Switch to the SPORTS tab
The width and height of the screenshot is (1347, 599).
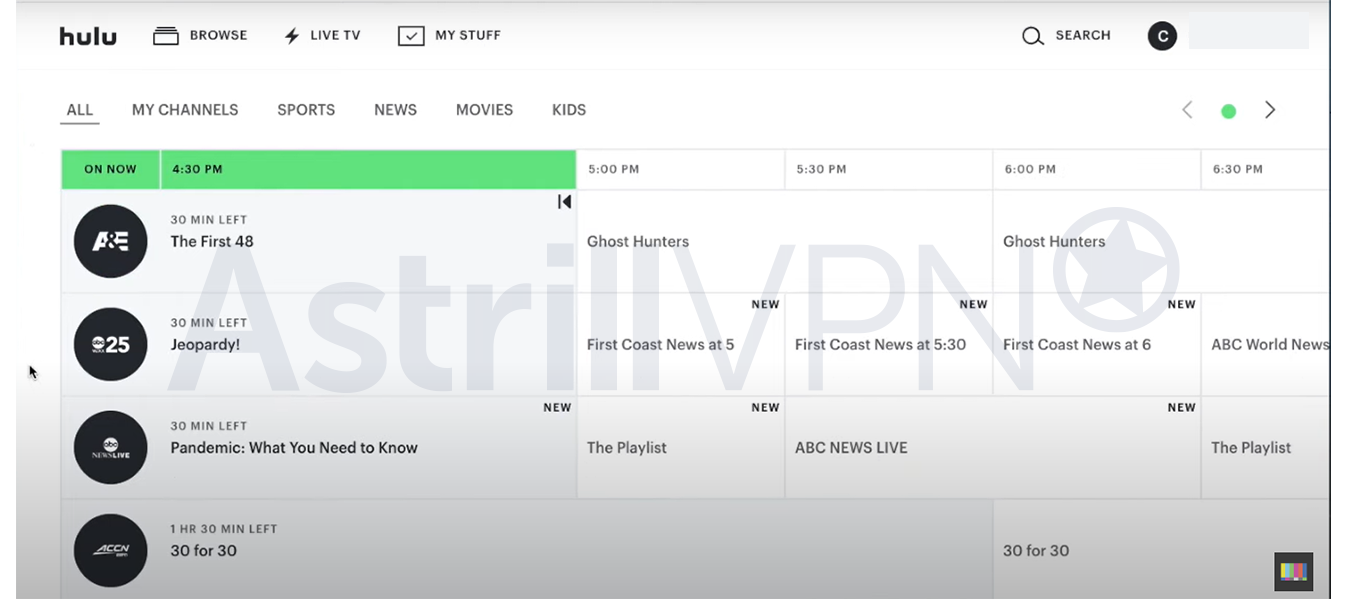[x=306, y=110]
